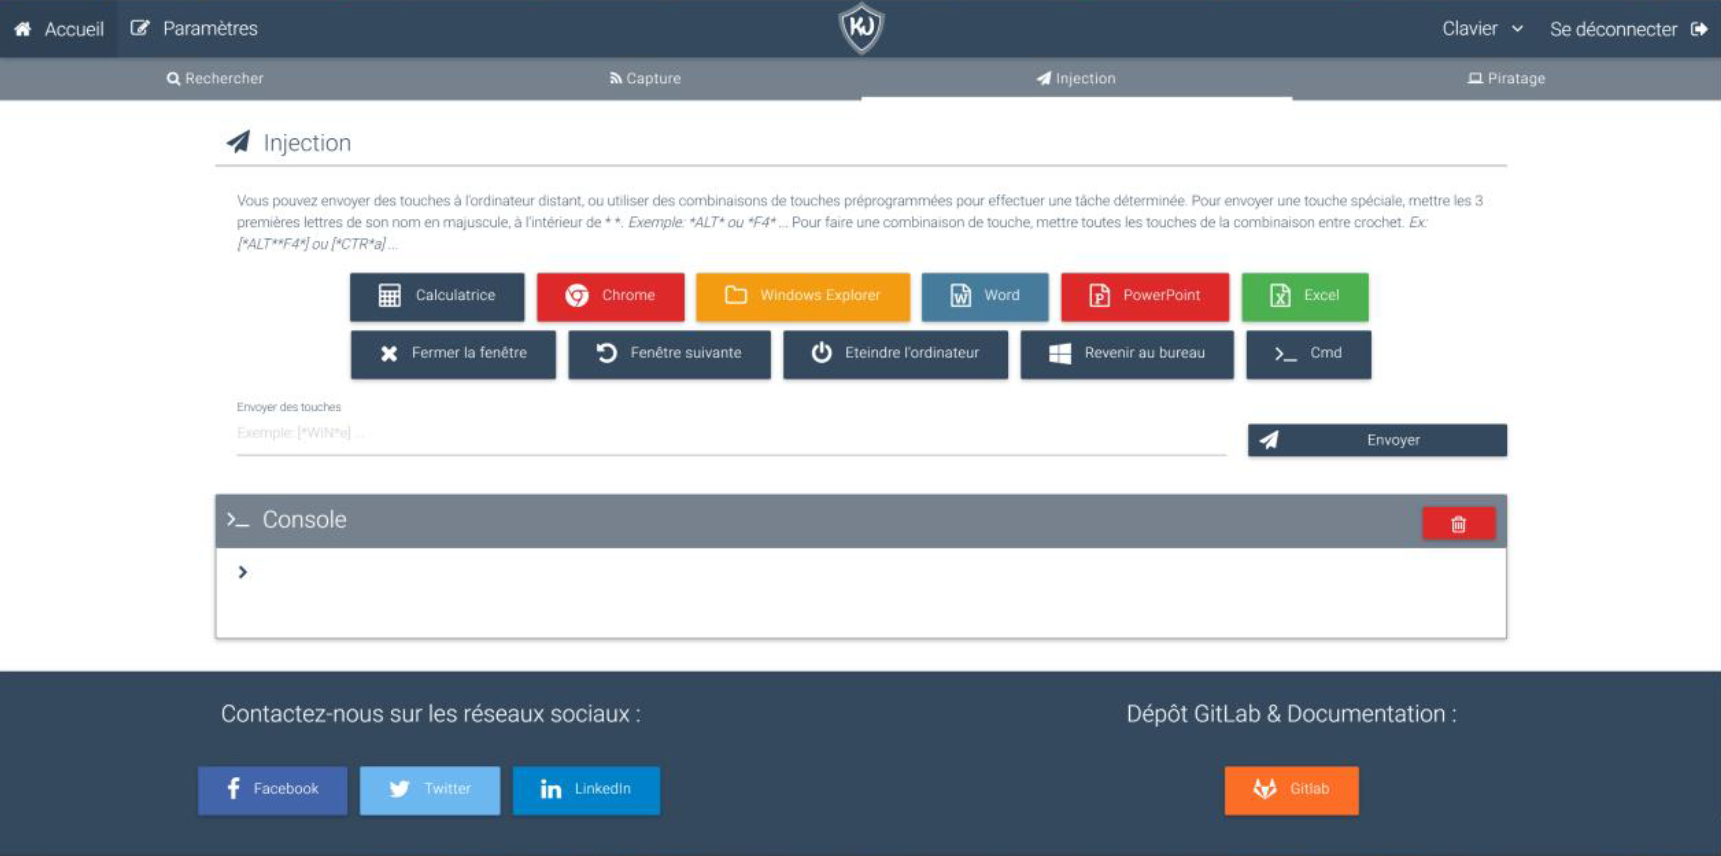This screenshot has width=1721, height=856.
Task: Focus the Envoyer des touches input field
Action: [x=731, y=434]
